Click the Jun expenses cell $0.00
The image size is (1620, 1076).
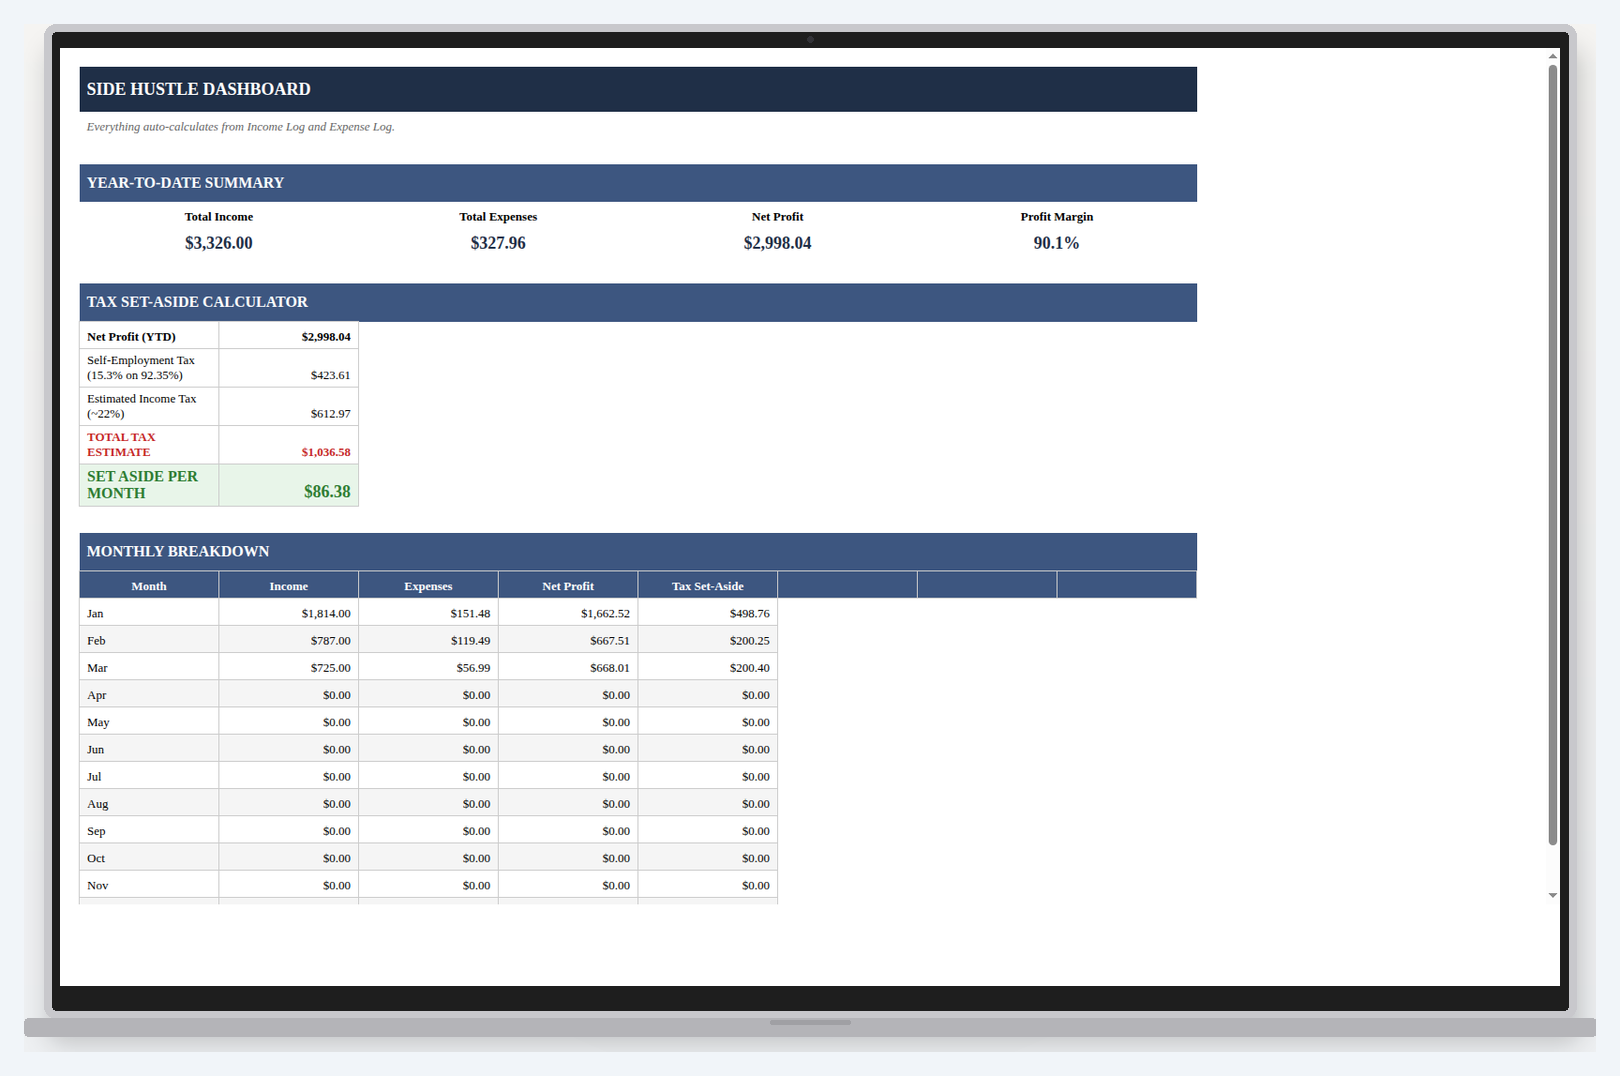click(x=428, y=749)
